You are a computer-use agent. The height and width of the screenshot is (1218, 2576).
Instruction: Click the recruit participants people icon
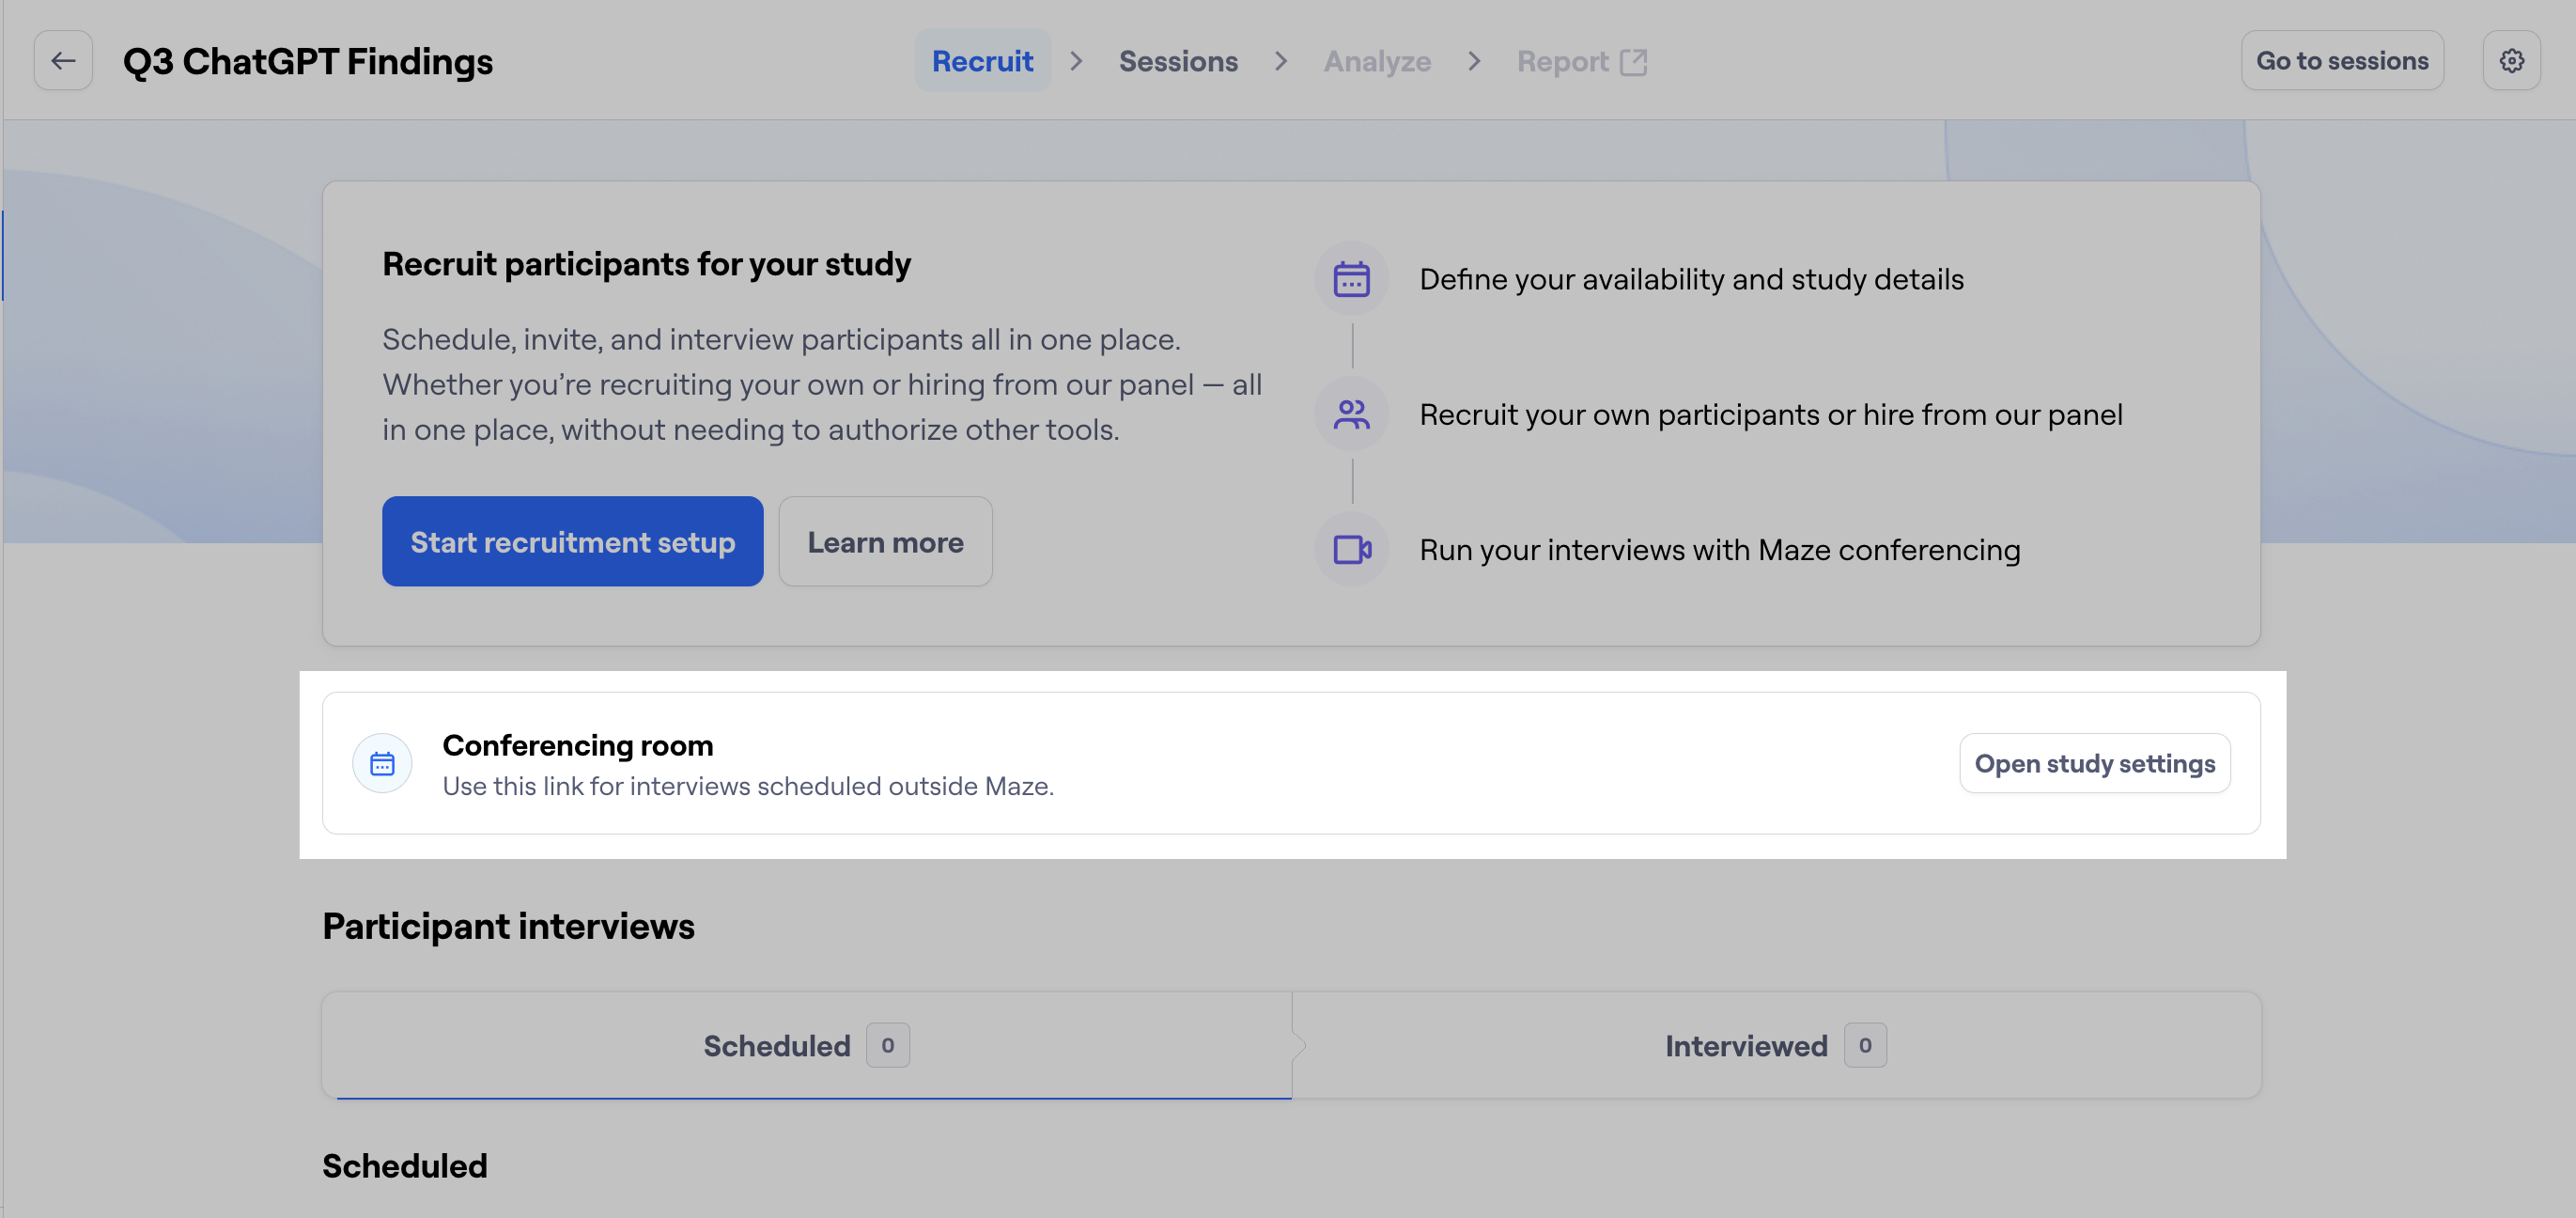[1351, 414]
